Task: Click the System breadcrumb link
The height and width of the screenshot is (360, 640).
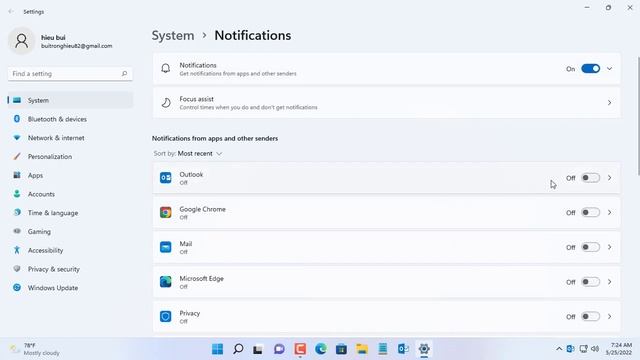Action: click(x=173, y=36)
